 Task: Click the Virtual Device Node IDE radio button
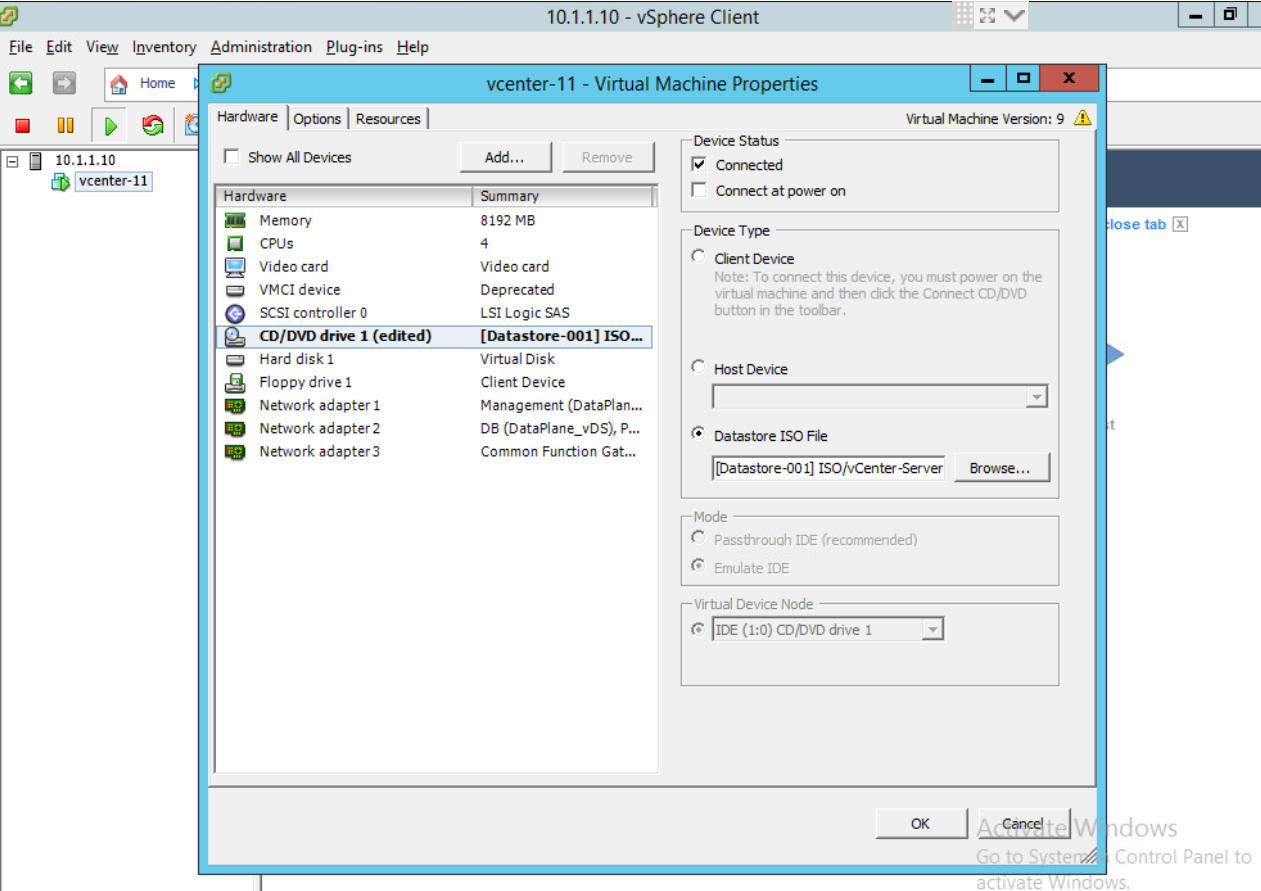point(698,629)
